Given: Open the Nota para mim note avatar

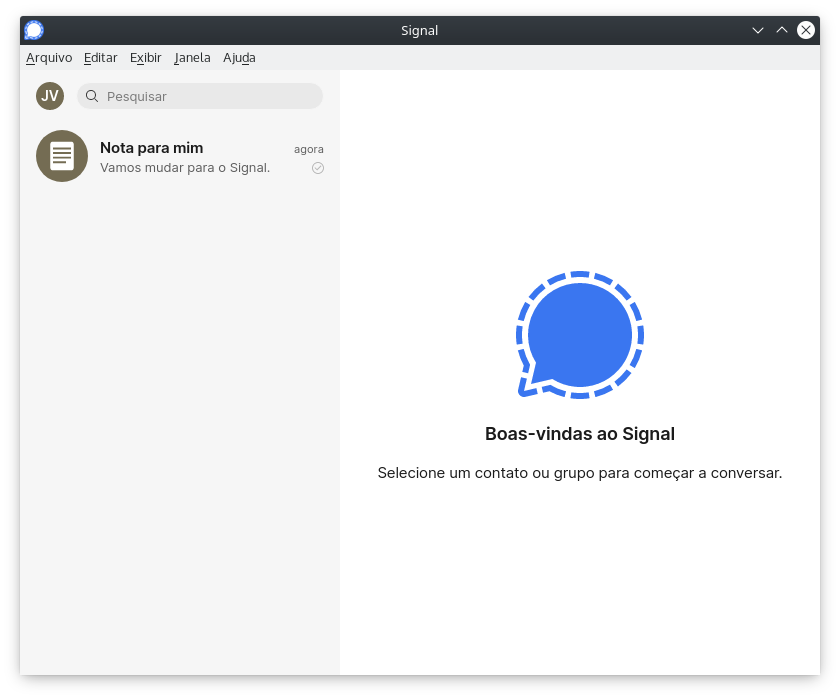Looking at the screenshot, I should (x=62, y=156).
